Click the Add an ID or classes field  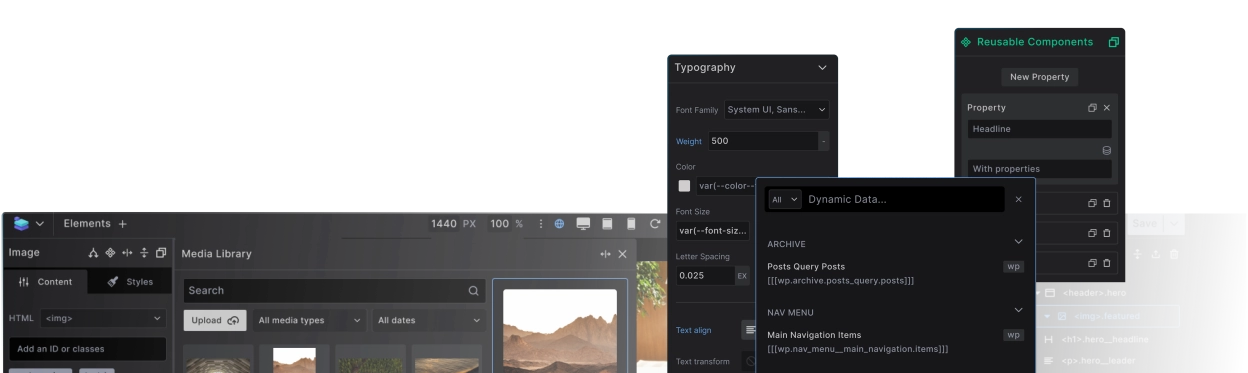(87, 349)
